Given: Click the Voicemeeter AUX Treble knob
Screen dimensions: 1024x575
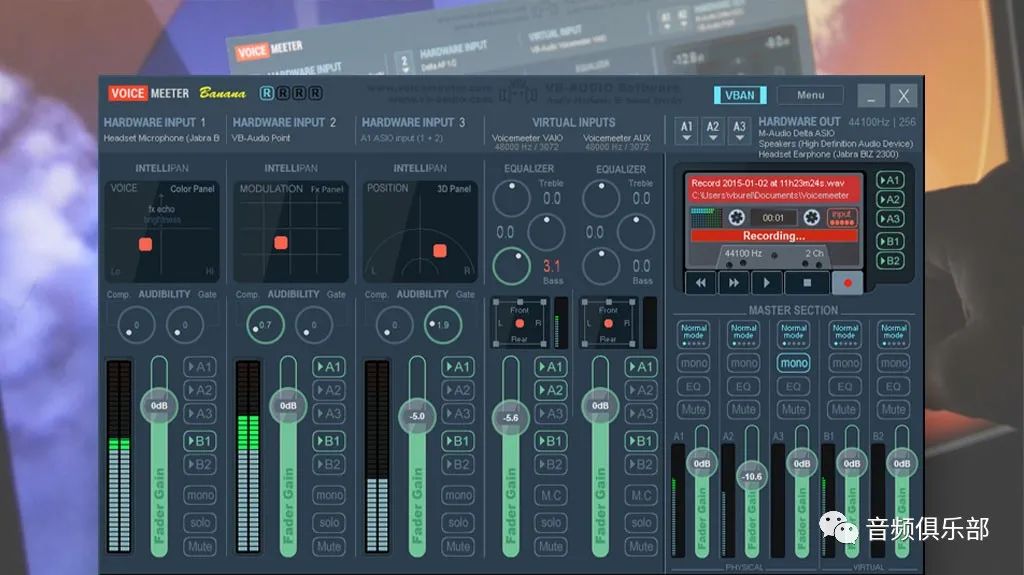Looking at the screenshot, I should [601, 198].
